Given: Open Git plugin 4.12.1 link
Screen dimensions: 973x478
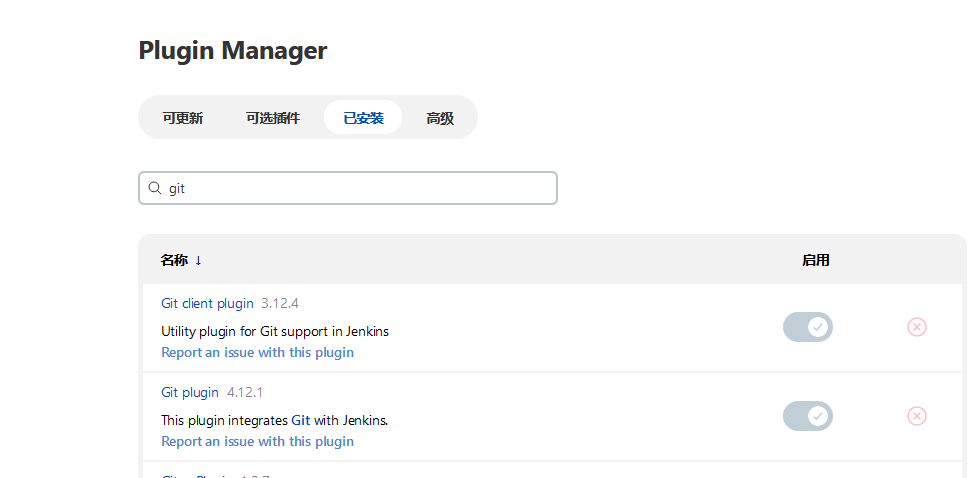Looking at the screenshot, I should (x=190, y=392).
